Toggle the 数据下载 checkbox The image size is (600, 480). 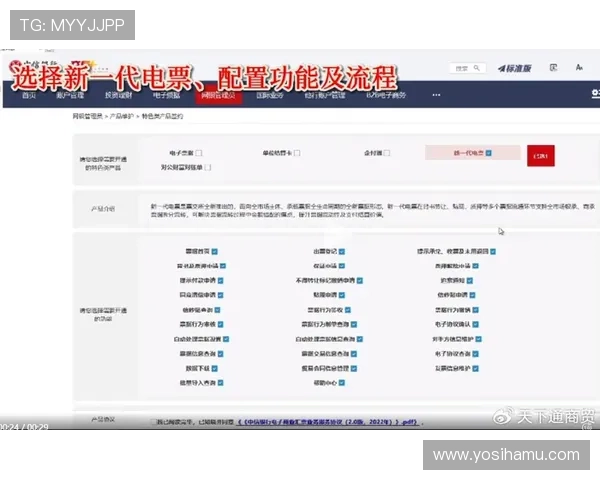click(215, 369)
